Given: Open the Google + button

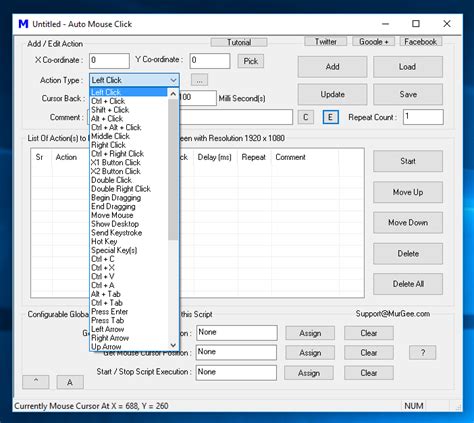Looking at the screenshot, I should [373, 42].
